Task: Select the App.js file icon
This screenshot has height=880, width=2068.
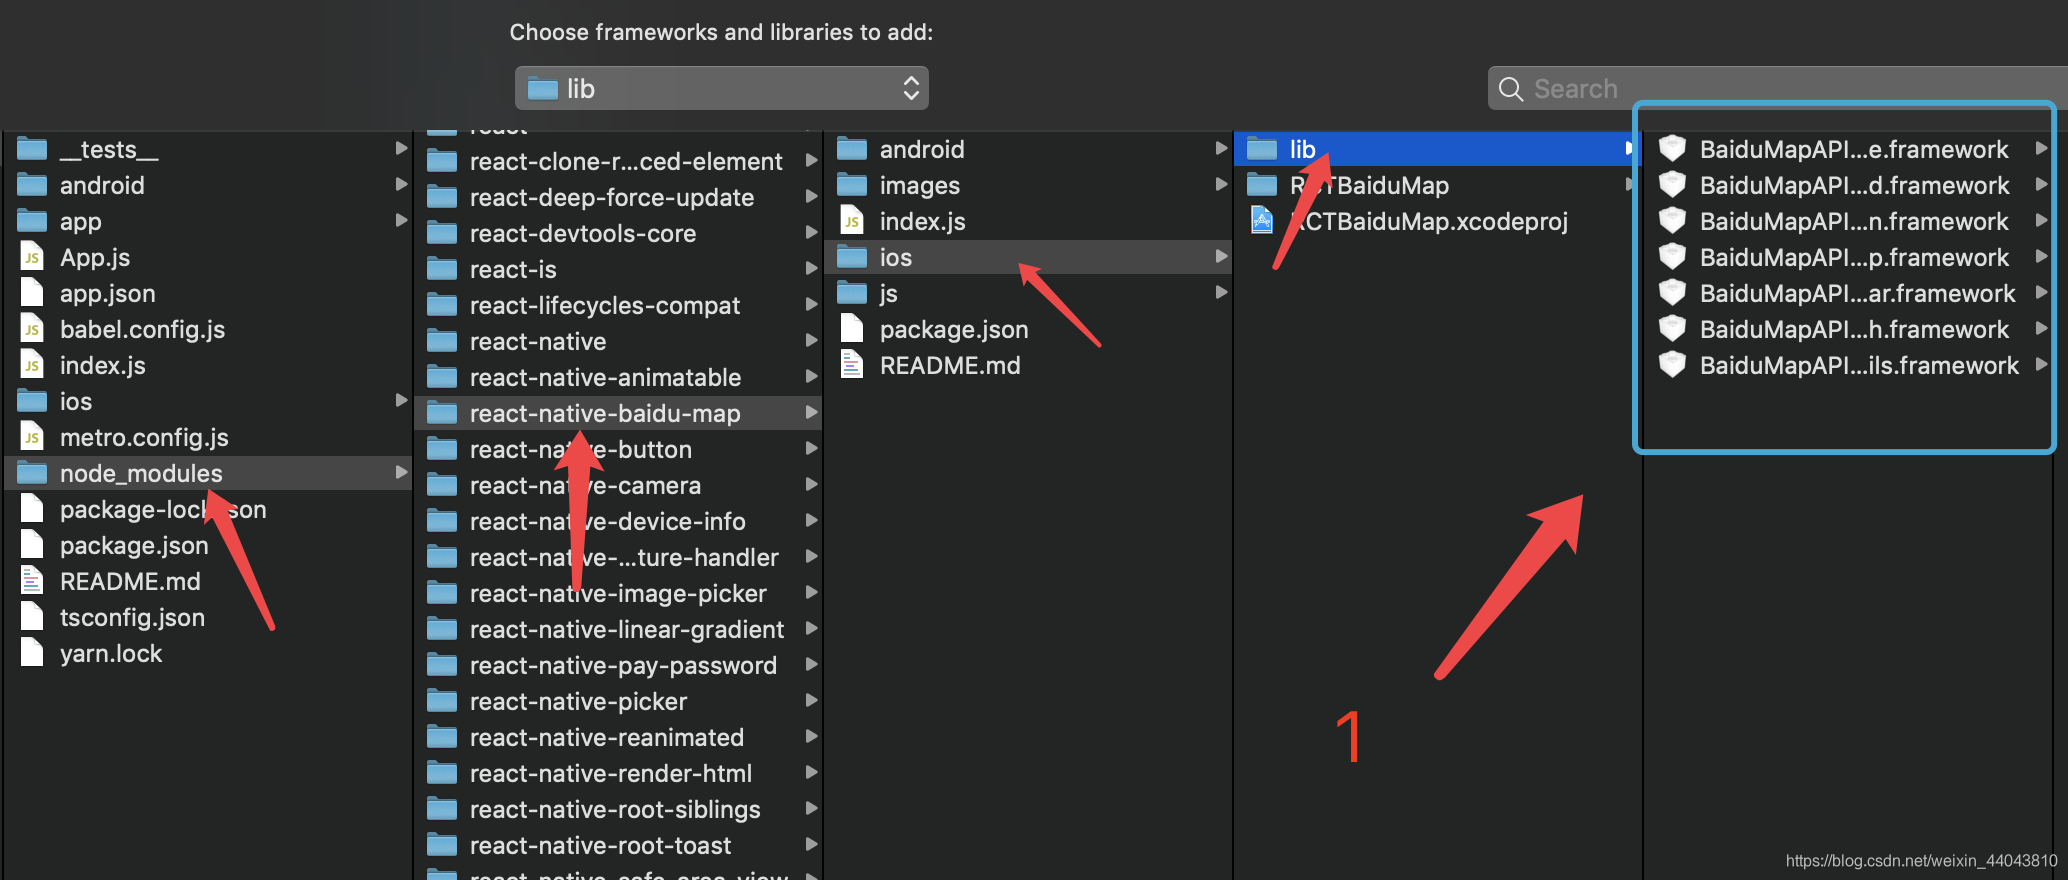Action: point(32,257)
